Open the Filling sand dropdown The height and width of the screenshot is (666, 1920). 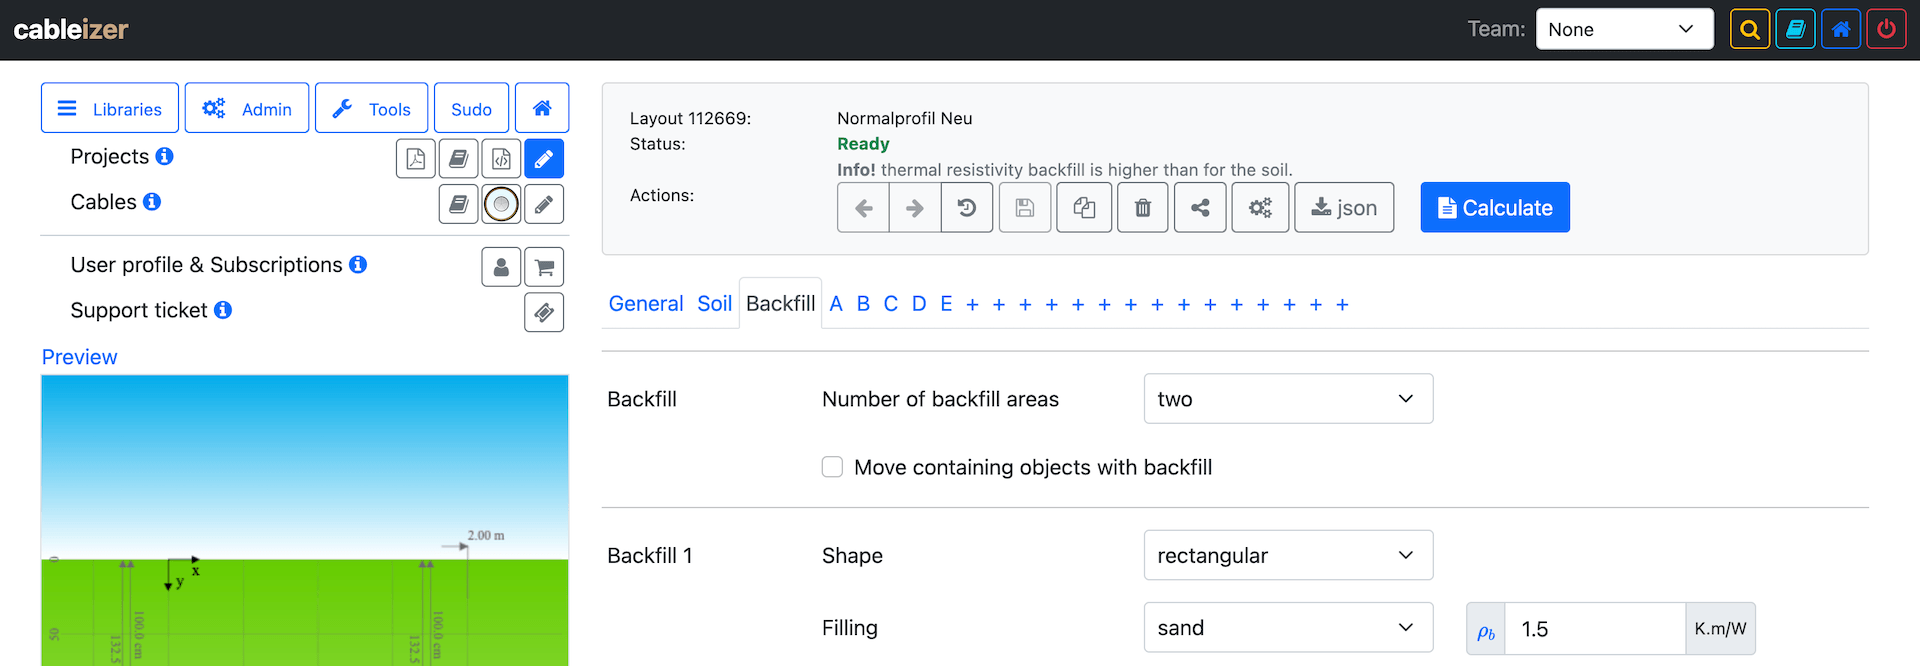tap(1288, 628)
